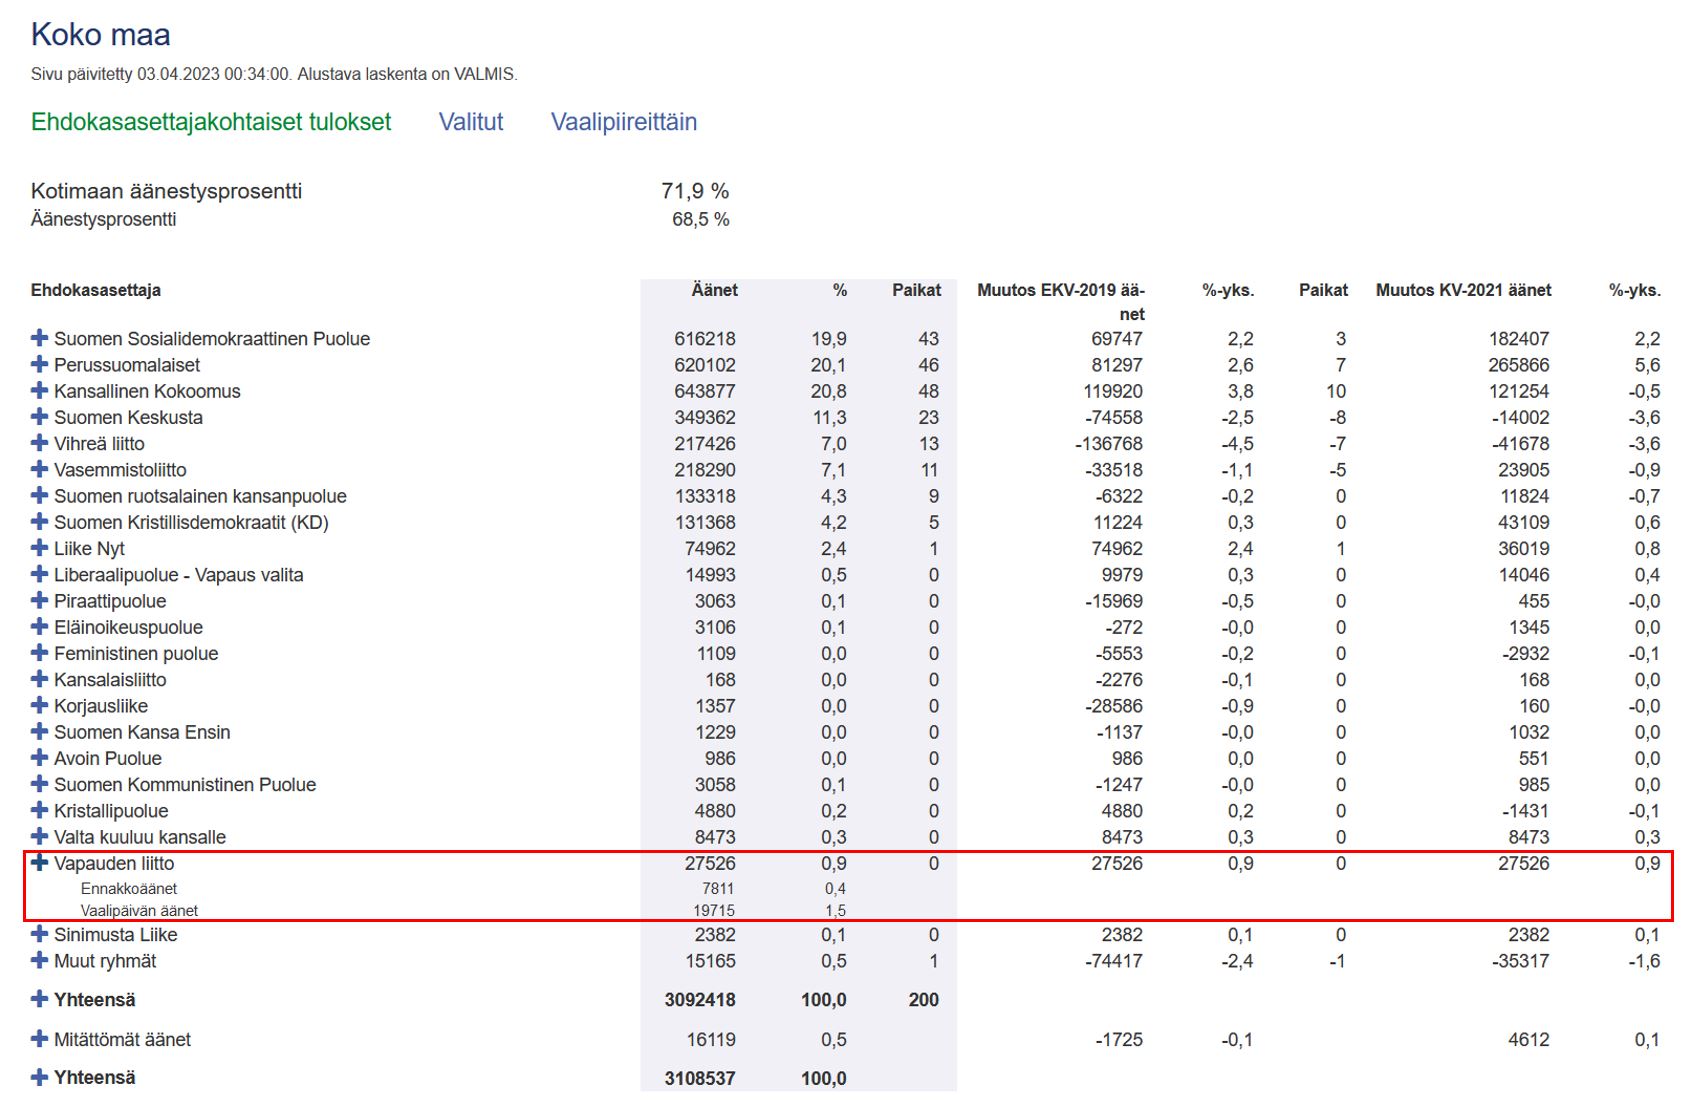The width and height of the screenshot is (1706, 1107).
Task: Expand Liberaalipuolue - Vapaus valita plus icon
Action: 39,574
